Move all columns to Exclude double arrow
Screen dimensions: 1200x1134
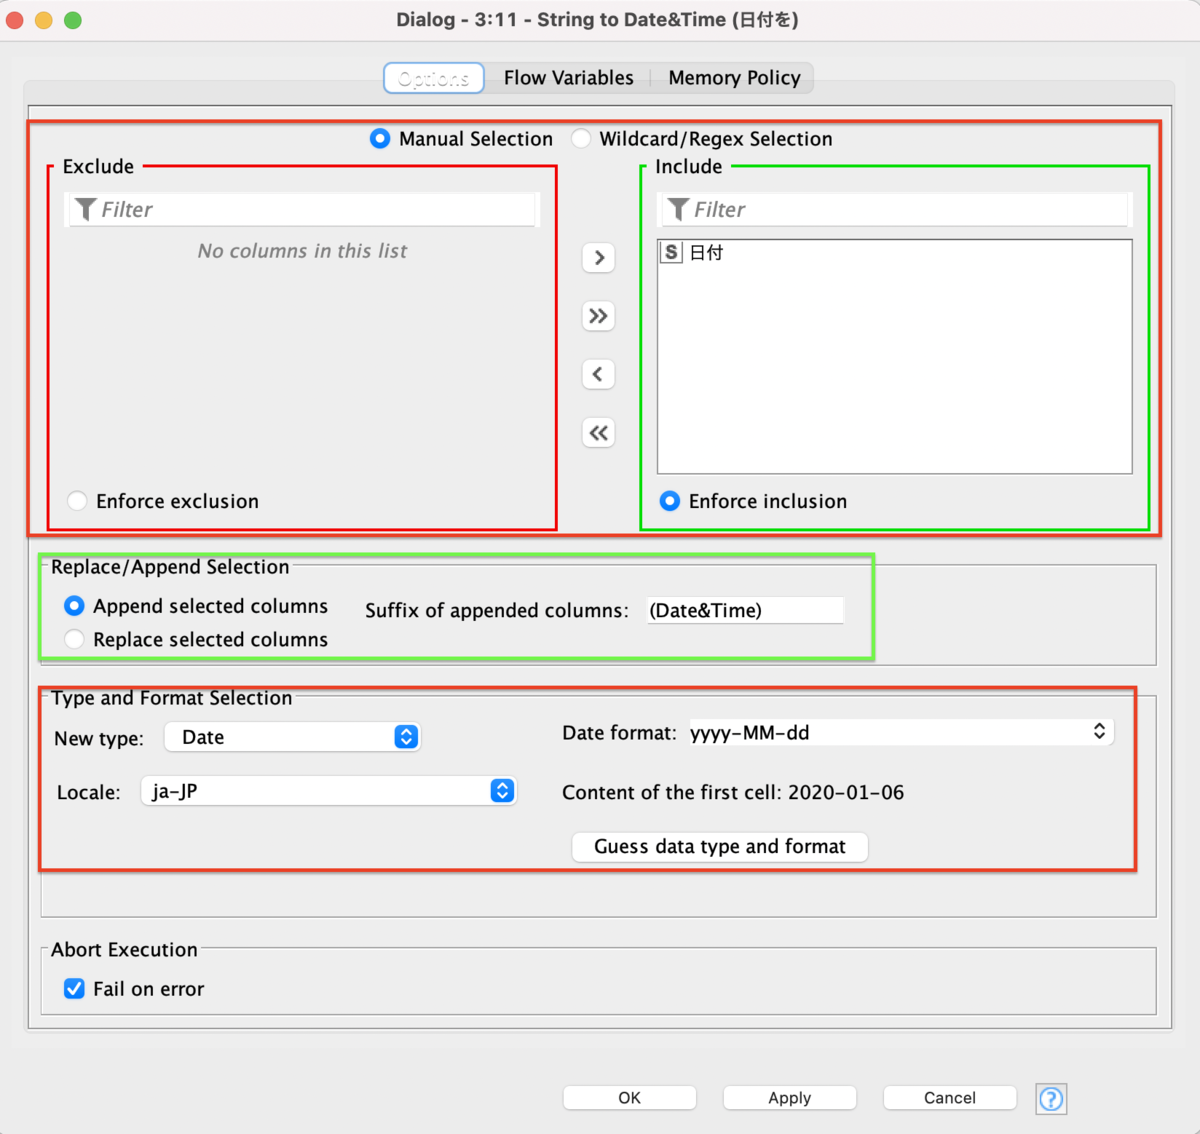(598, 433)
